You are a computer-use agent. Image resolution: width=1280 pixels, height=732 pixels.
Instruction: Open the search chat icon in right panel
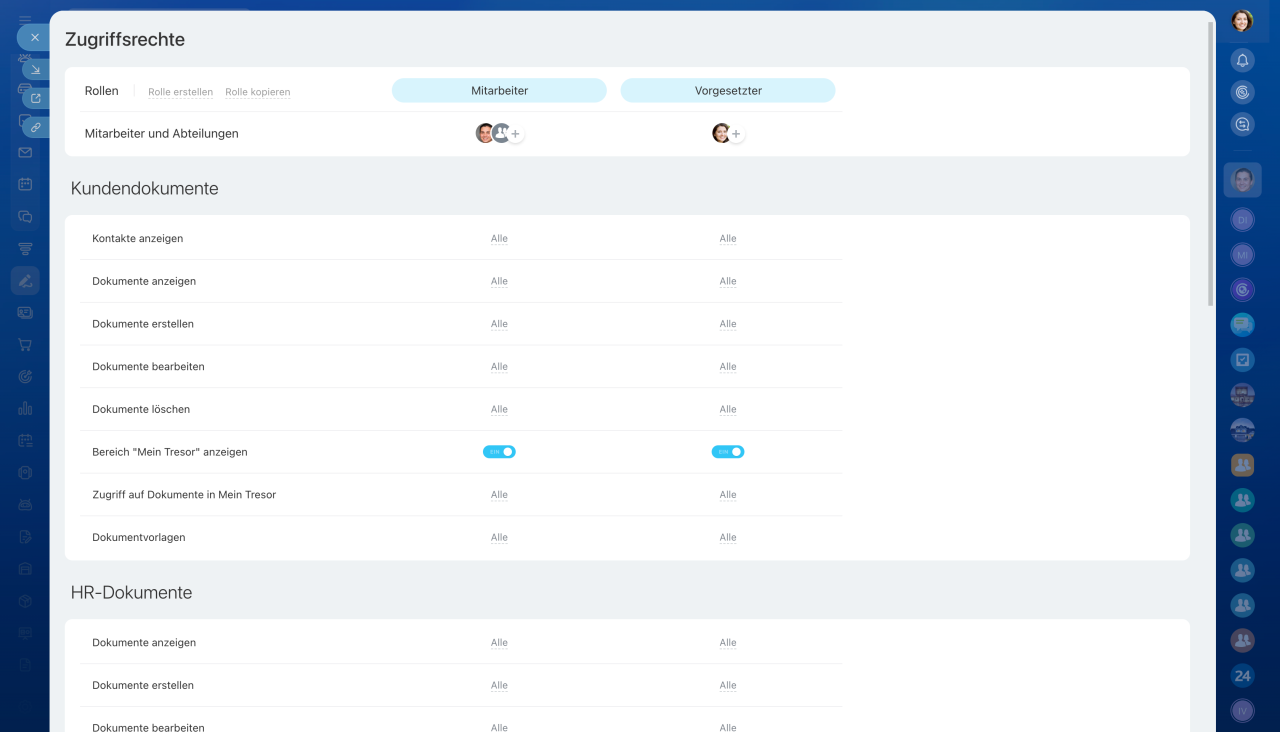(1242, 124)
